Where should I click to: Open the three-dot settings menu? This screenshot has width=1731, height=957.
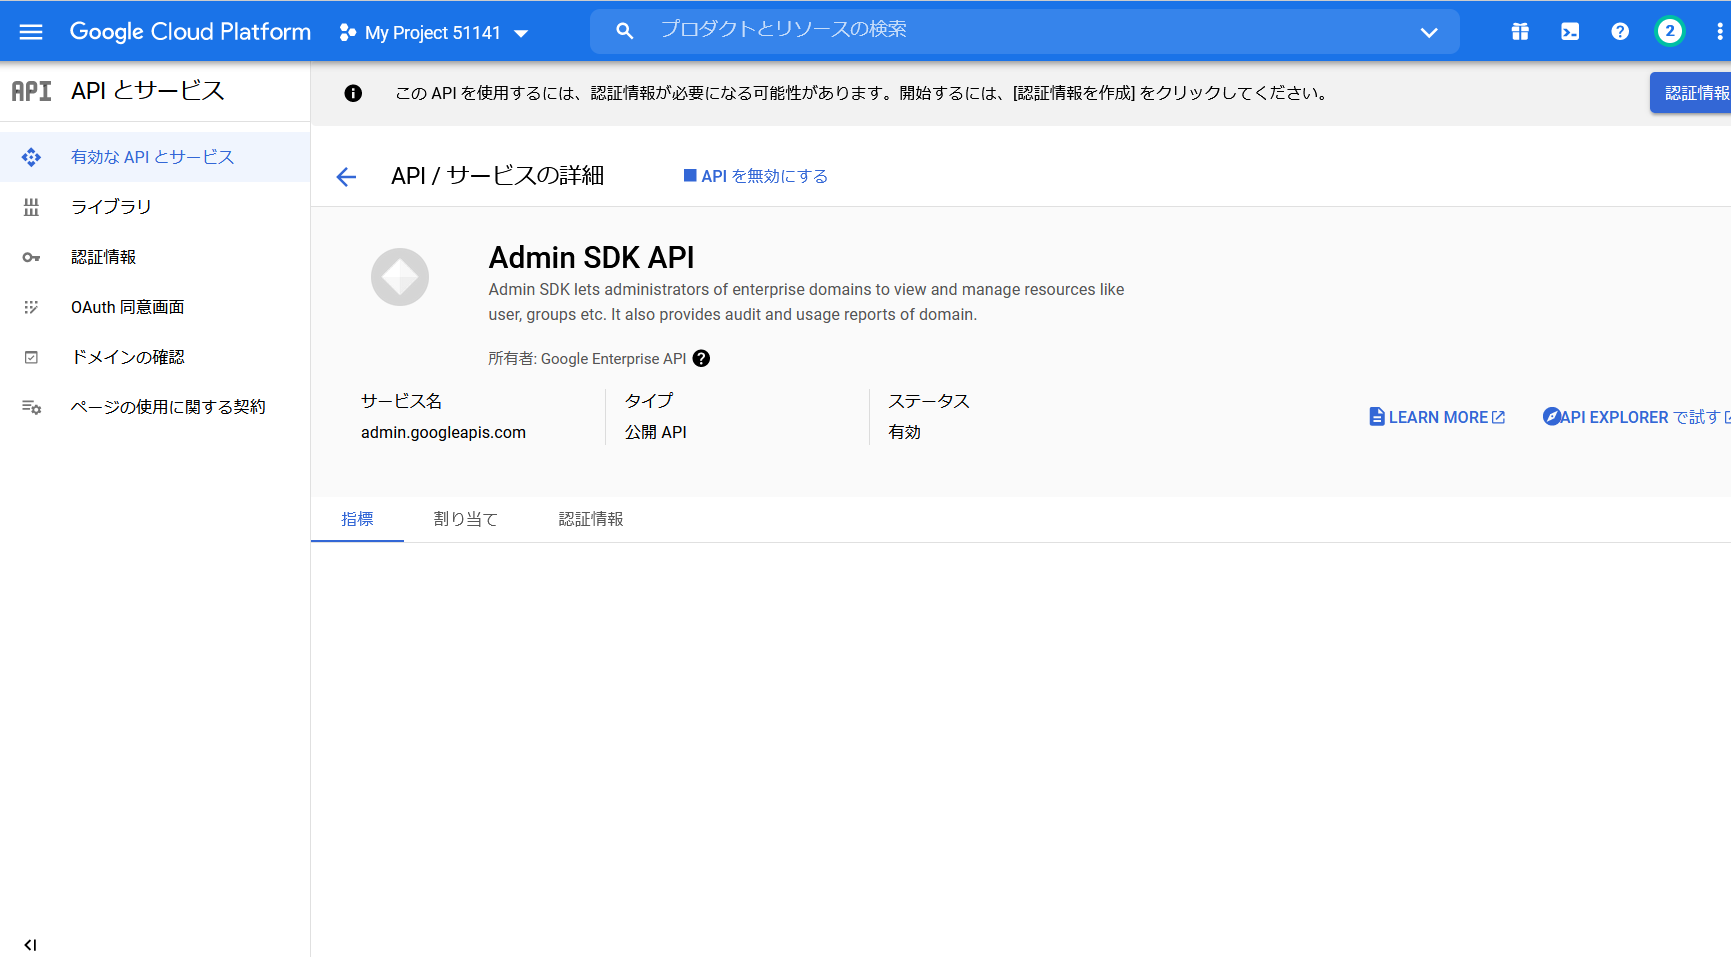click(1720, 32)
